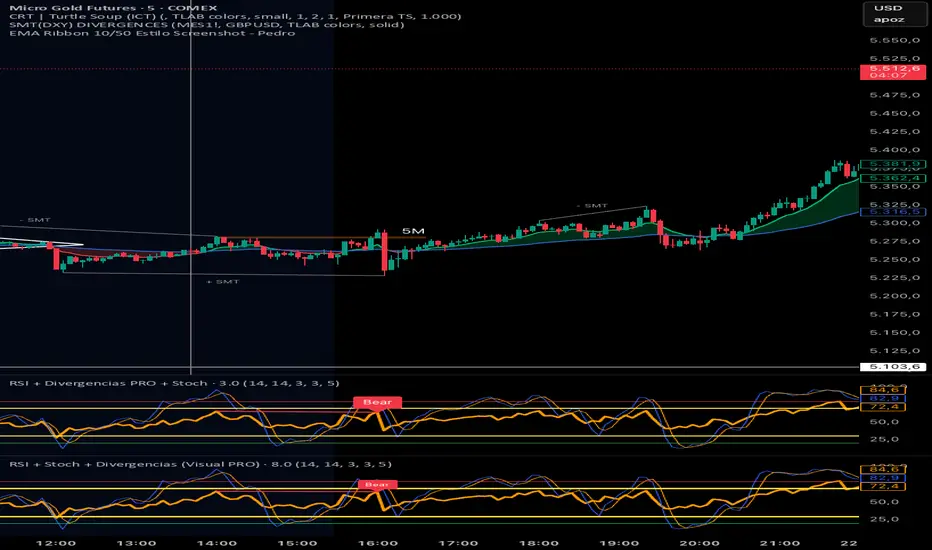Screen dimensions: 932x550
Task: Click the 15:00 time axis label
Action: 297,543
